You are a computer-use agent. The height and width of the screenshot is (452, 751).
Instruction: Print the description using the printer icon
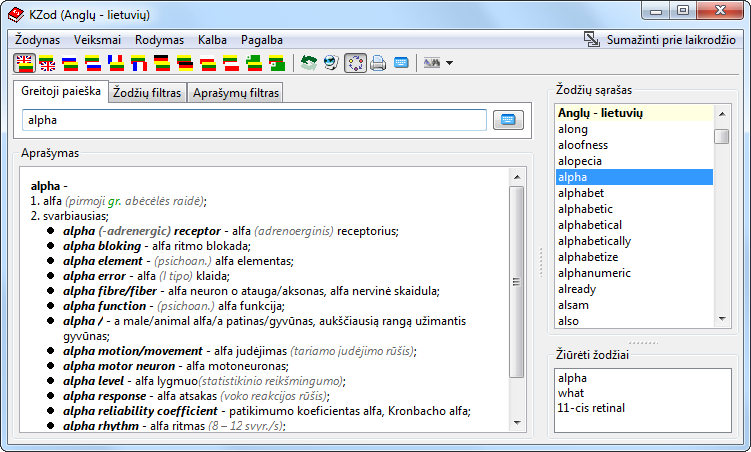378,63
